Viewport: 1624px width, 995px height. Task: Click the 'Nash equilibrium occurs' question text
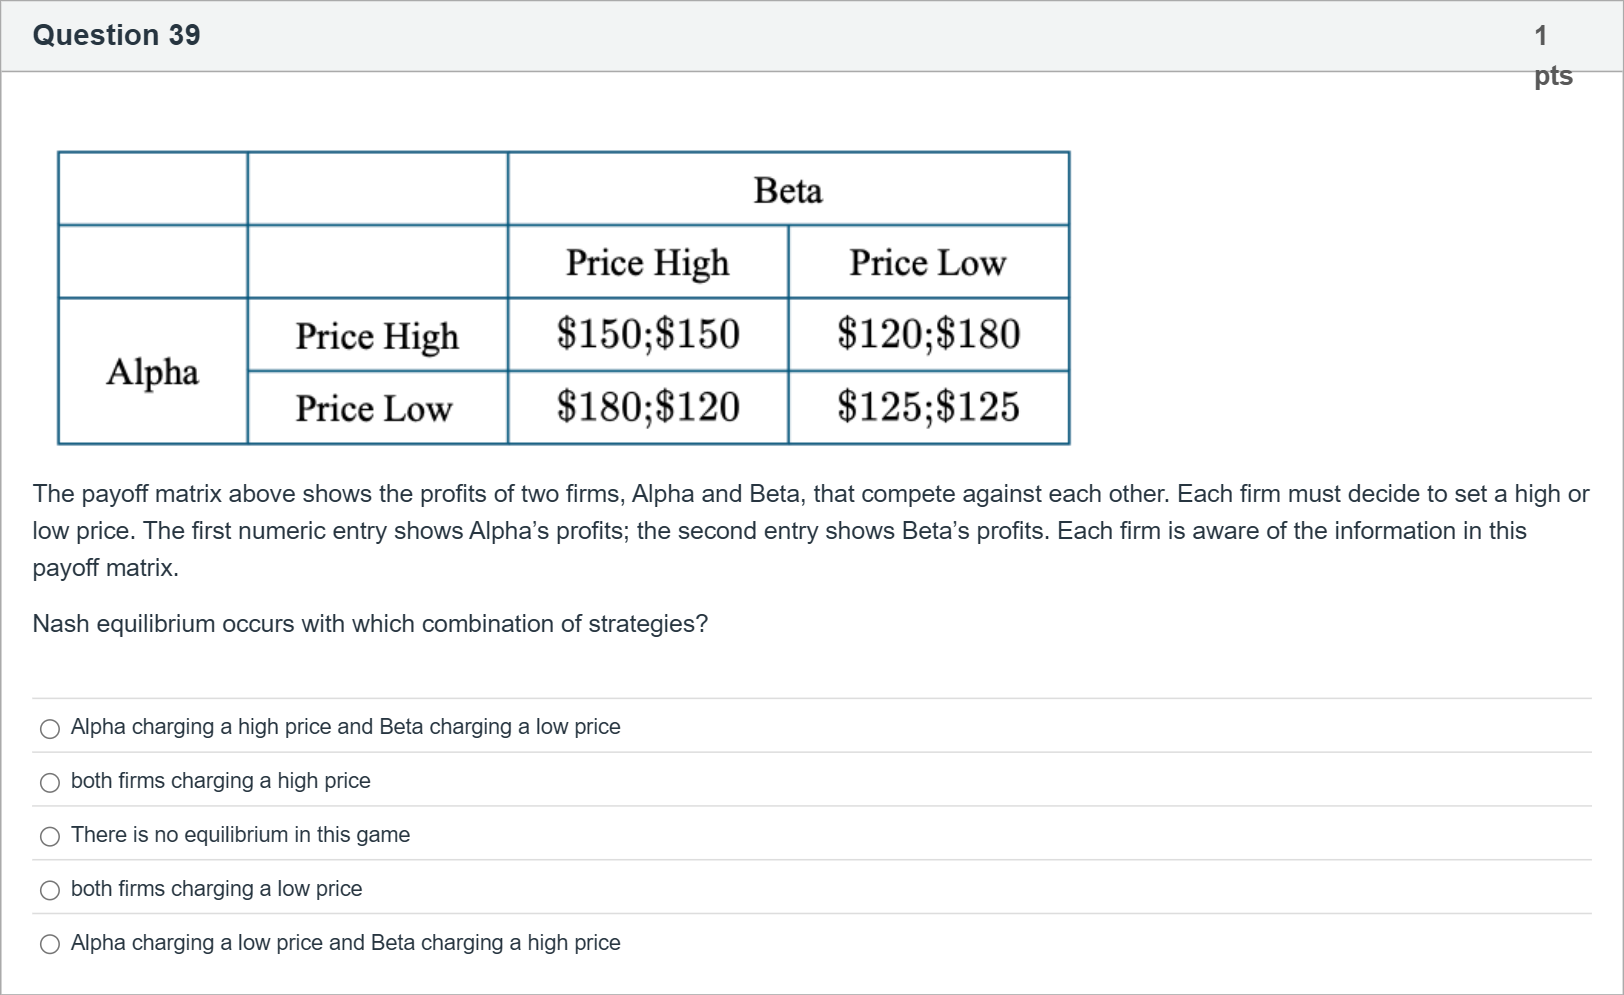[370, 624]
